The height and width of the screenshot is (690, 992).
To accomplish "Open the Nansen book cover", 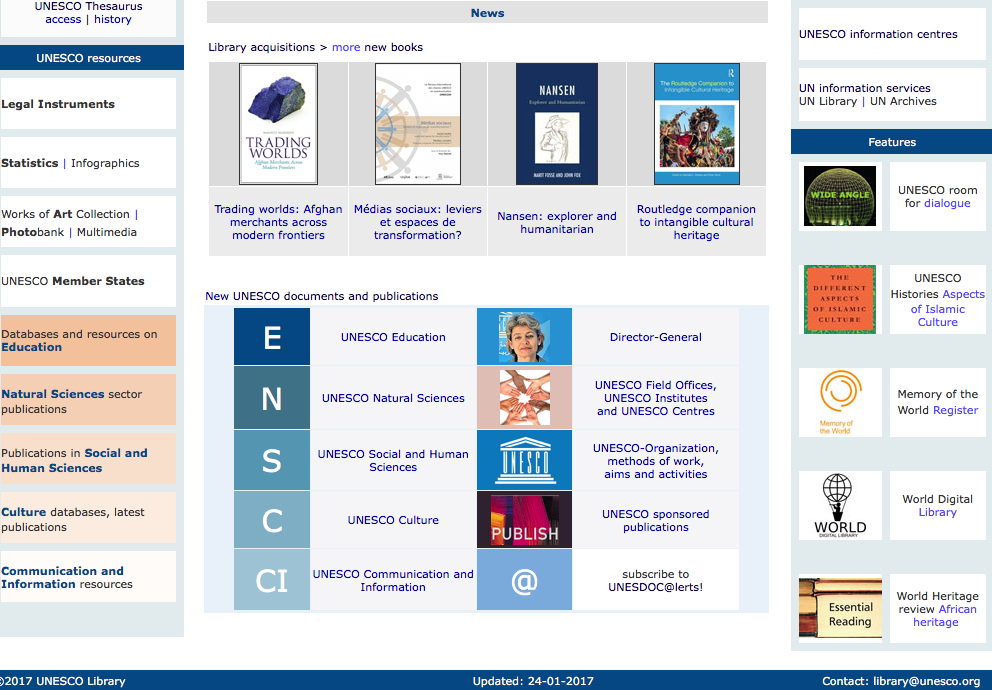I will [557, 124].
